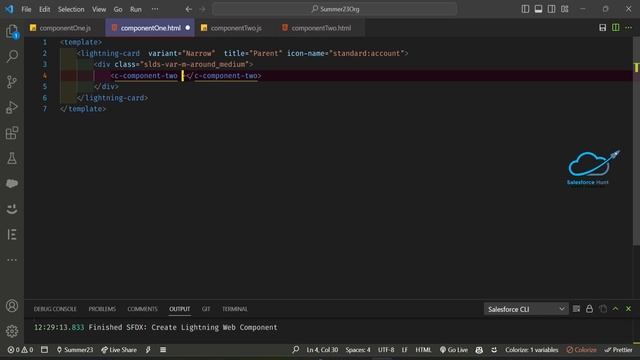Switch to componentTwo.html tab
640x360 pixels.
[321, 28]
